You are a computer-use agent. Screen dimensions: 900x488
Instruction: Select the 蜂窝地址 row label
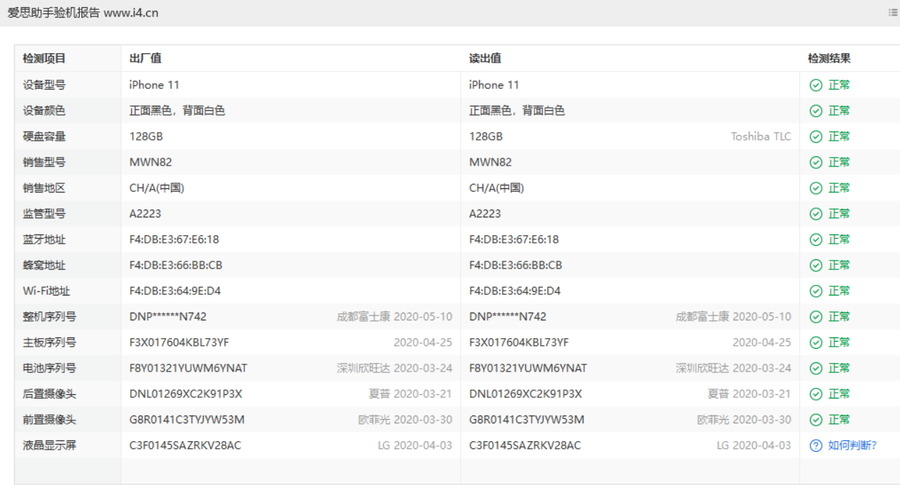click(x=44, y=265)
